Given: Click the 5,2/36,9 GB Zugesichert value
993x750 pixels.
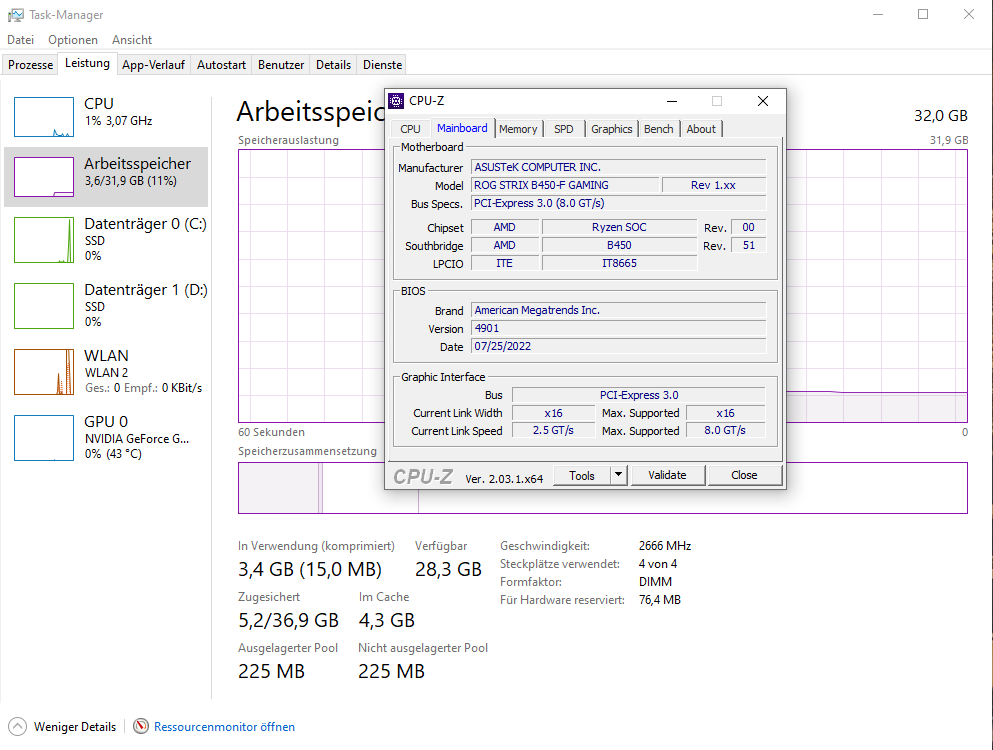Looking at the screenshot, I should (289, 620).
